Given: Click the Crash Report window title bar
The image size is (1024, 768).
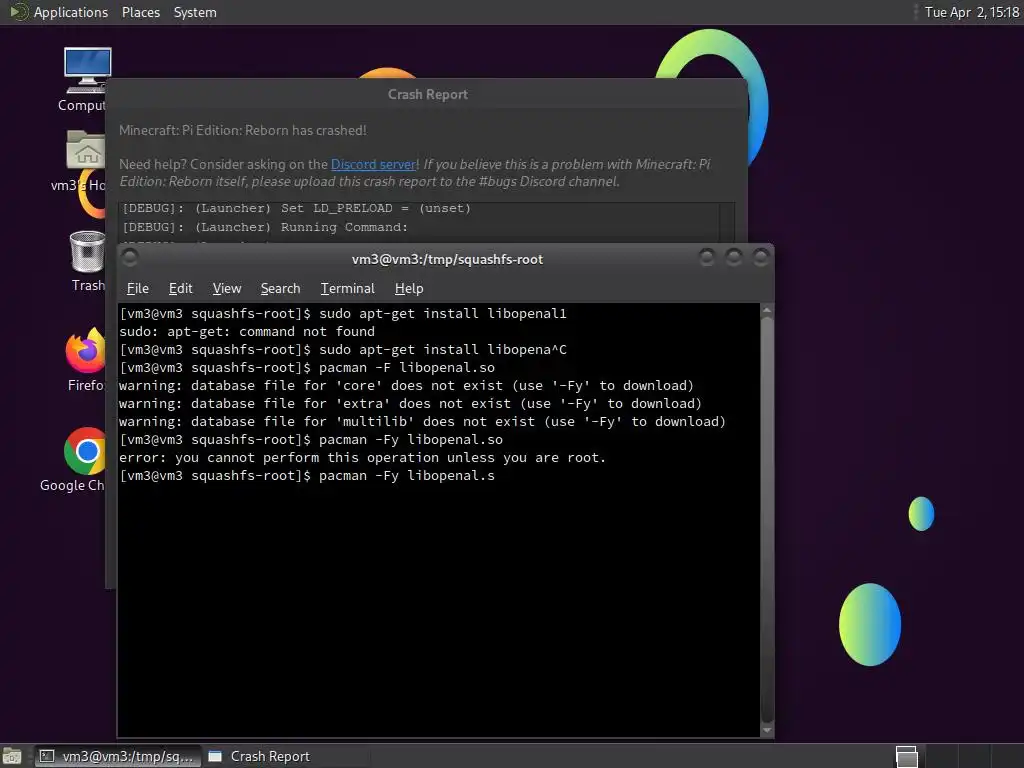Looking at the screenshot, I should [427, 94].
